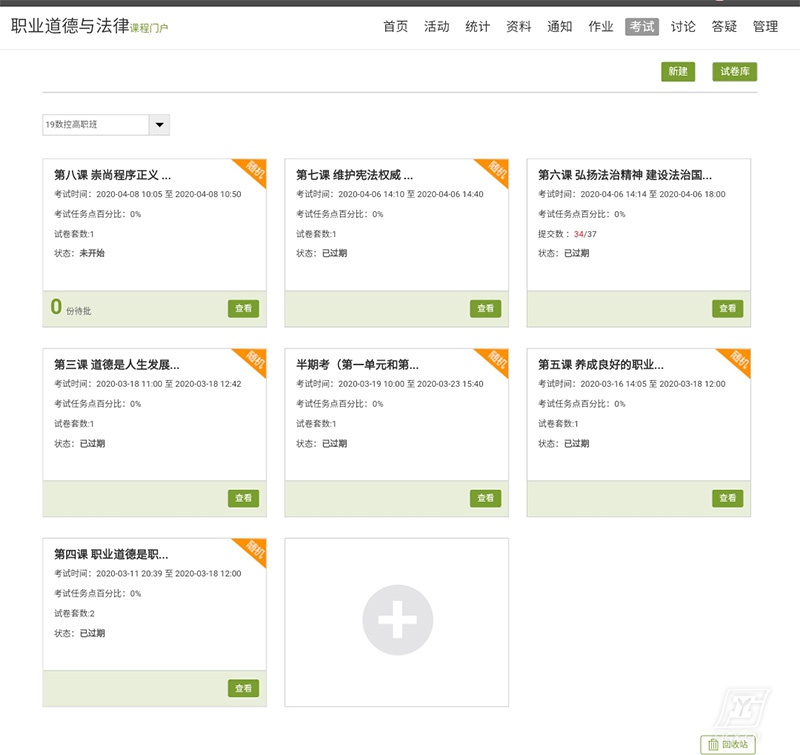Screen dimensions: 800x755
Task: View the 第八课 崇尚程序正义 exam
Action: (x=243, y=309)
